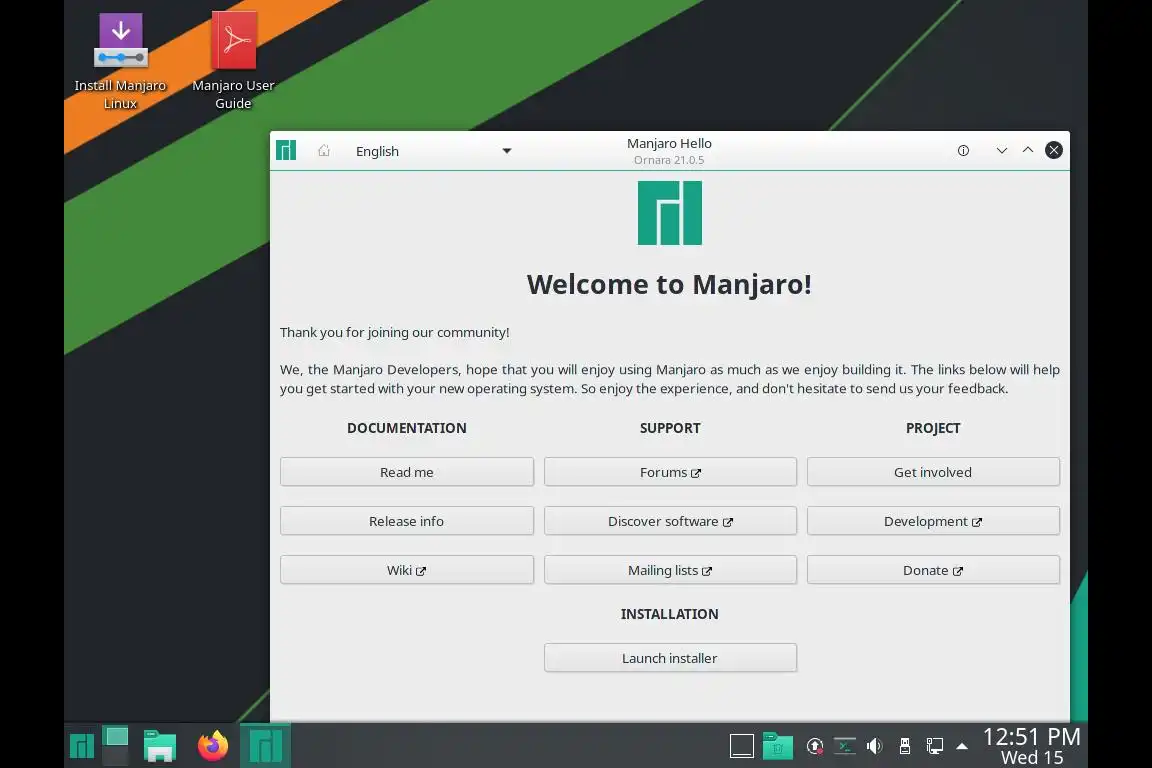1152x768 pixels.
Task: Click the Donate button
Action: [x=933, y=570]
